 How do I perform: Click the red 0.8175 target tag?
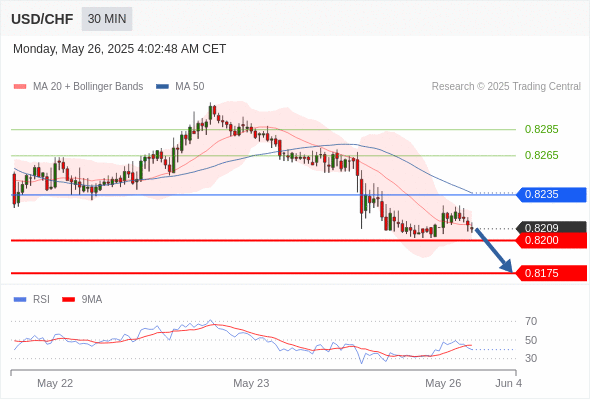(551, 273)
